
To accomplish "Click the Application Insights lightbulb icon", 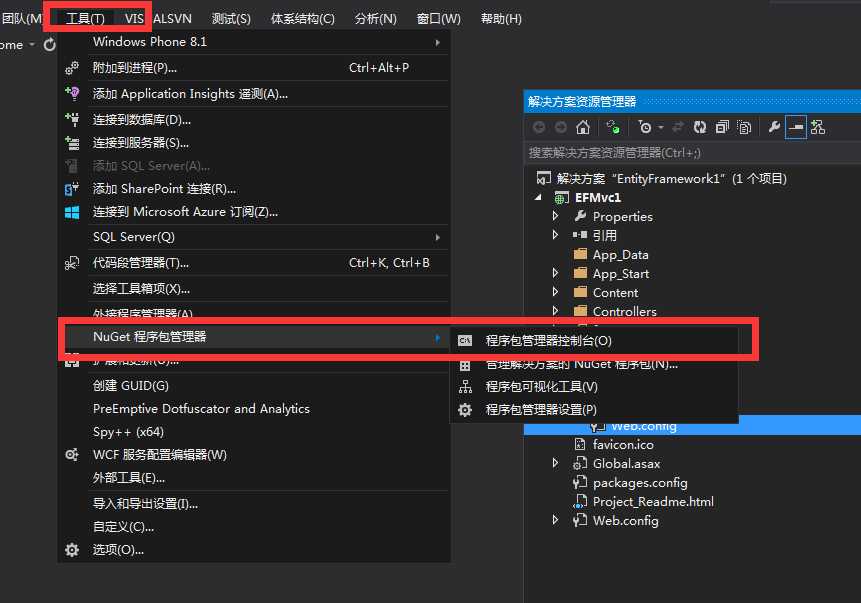I will coord(72,93).
